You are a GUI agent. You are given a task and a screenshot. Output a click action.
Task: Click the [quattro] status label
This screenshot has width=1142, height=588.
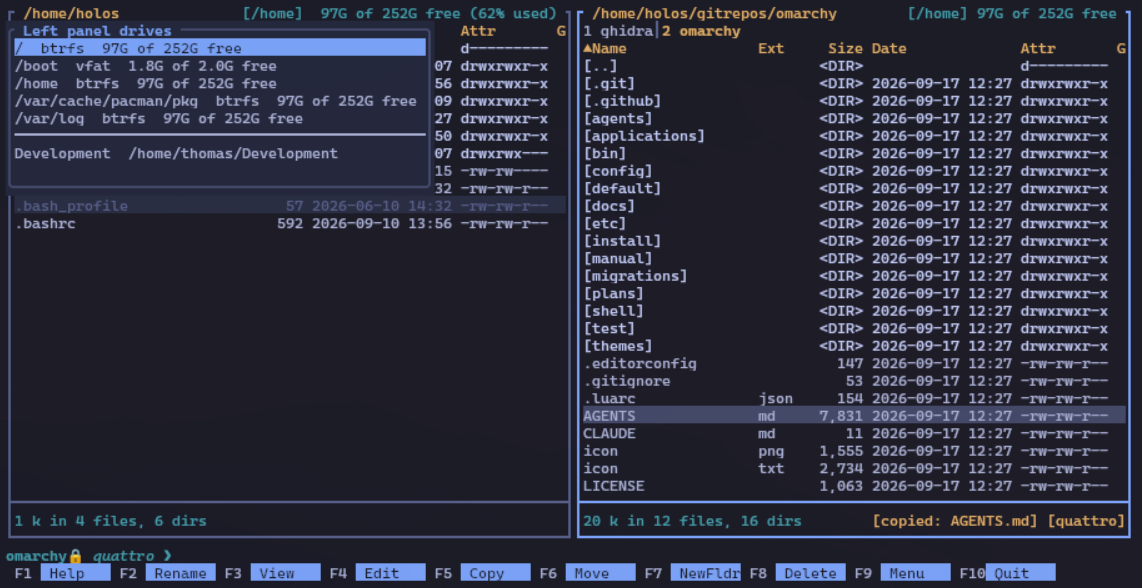click(1087, 521)
